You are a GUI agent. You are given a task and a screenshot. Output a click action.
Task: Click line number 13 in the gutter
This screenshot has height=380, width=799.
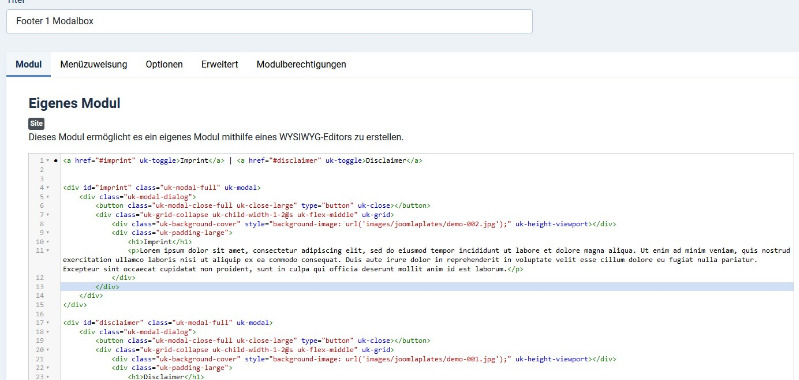[x=39, y=287]
